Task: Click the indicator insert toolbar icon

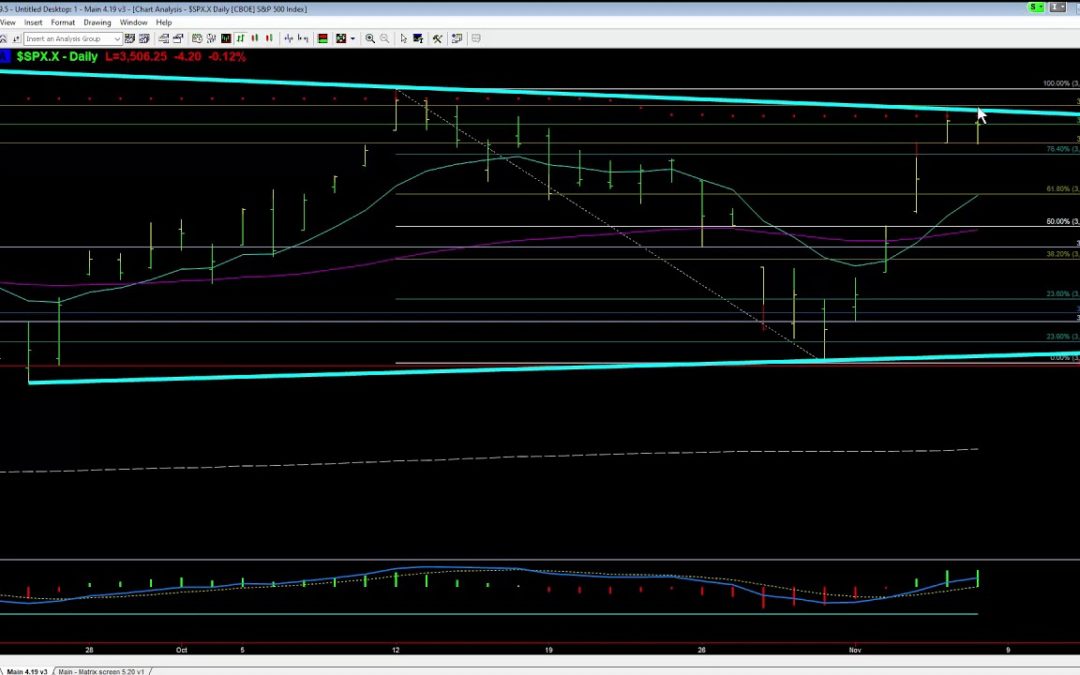Action: coord(211,39)
